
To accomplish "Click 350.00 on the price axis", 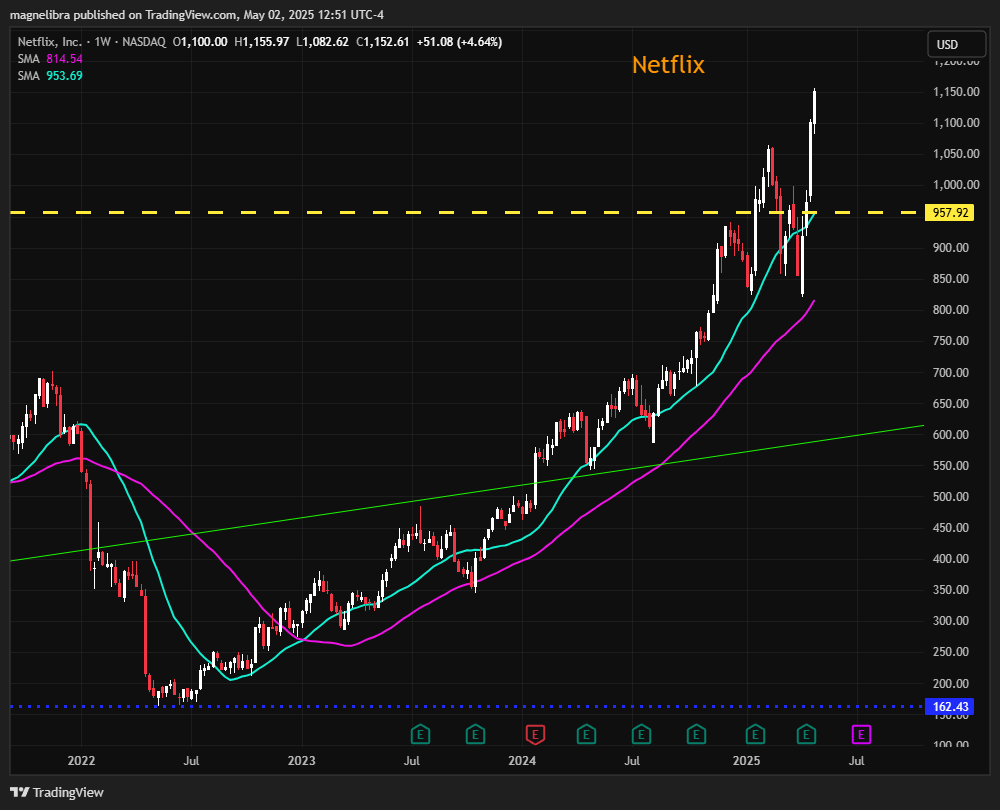I will pyautogui.click(x=950, y=590).
